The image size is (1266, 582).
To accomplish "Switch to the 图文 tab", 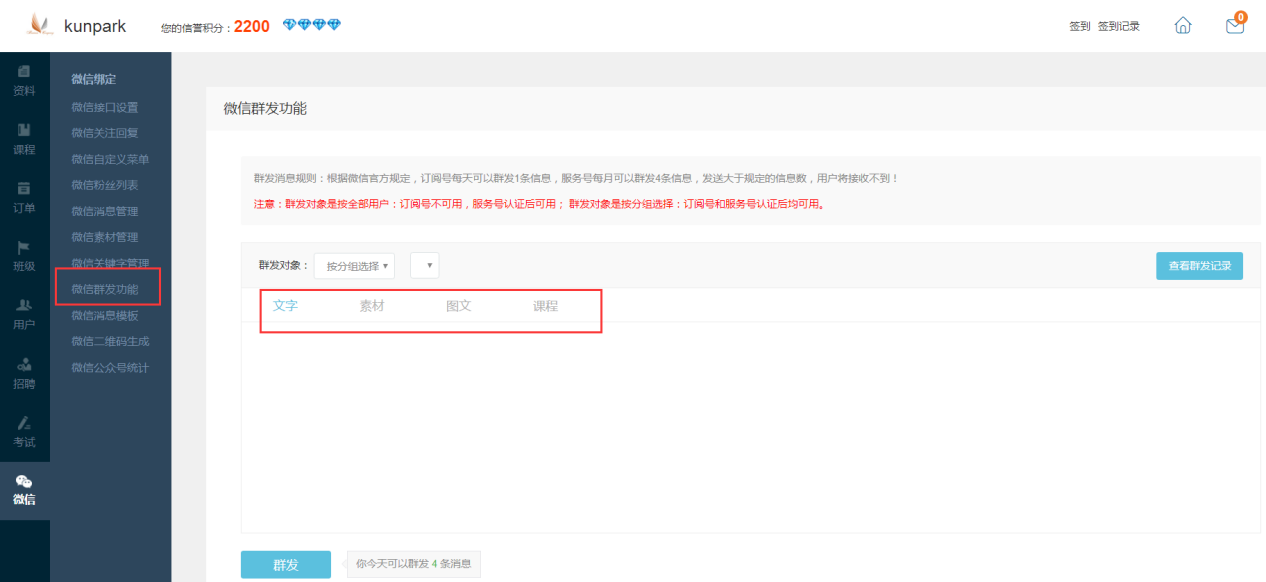I will [x=459, y=306].
